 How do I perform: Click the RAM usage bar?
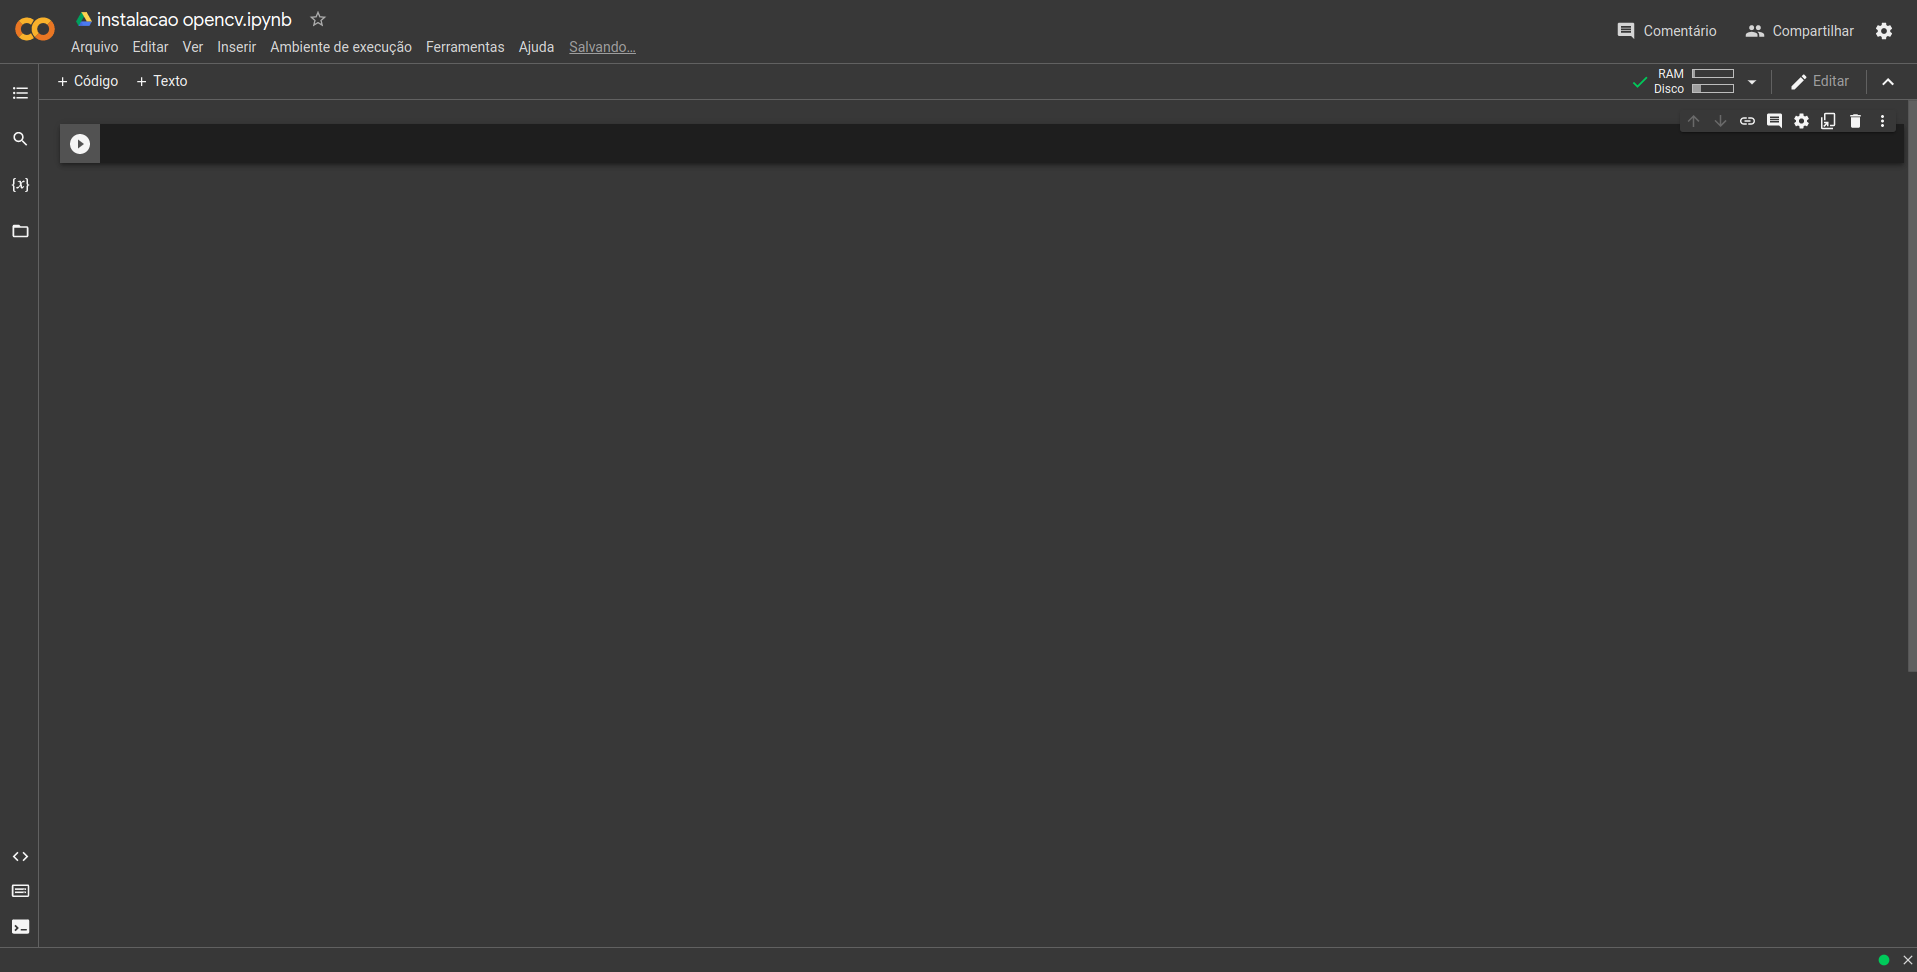[1713, 74]
